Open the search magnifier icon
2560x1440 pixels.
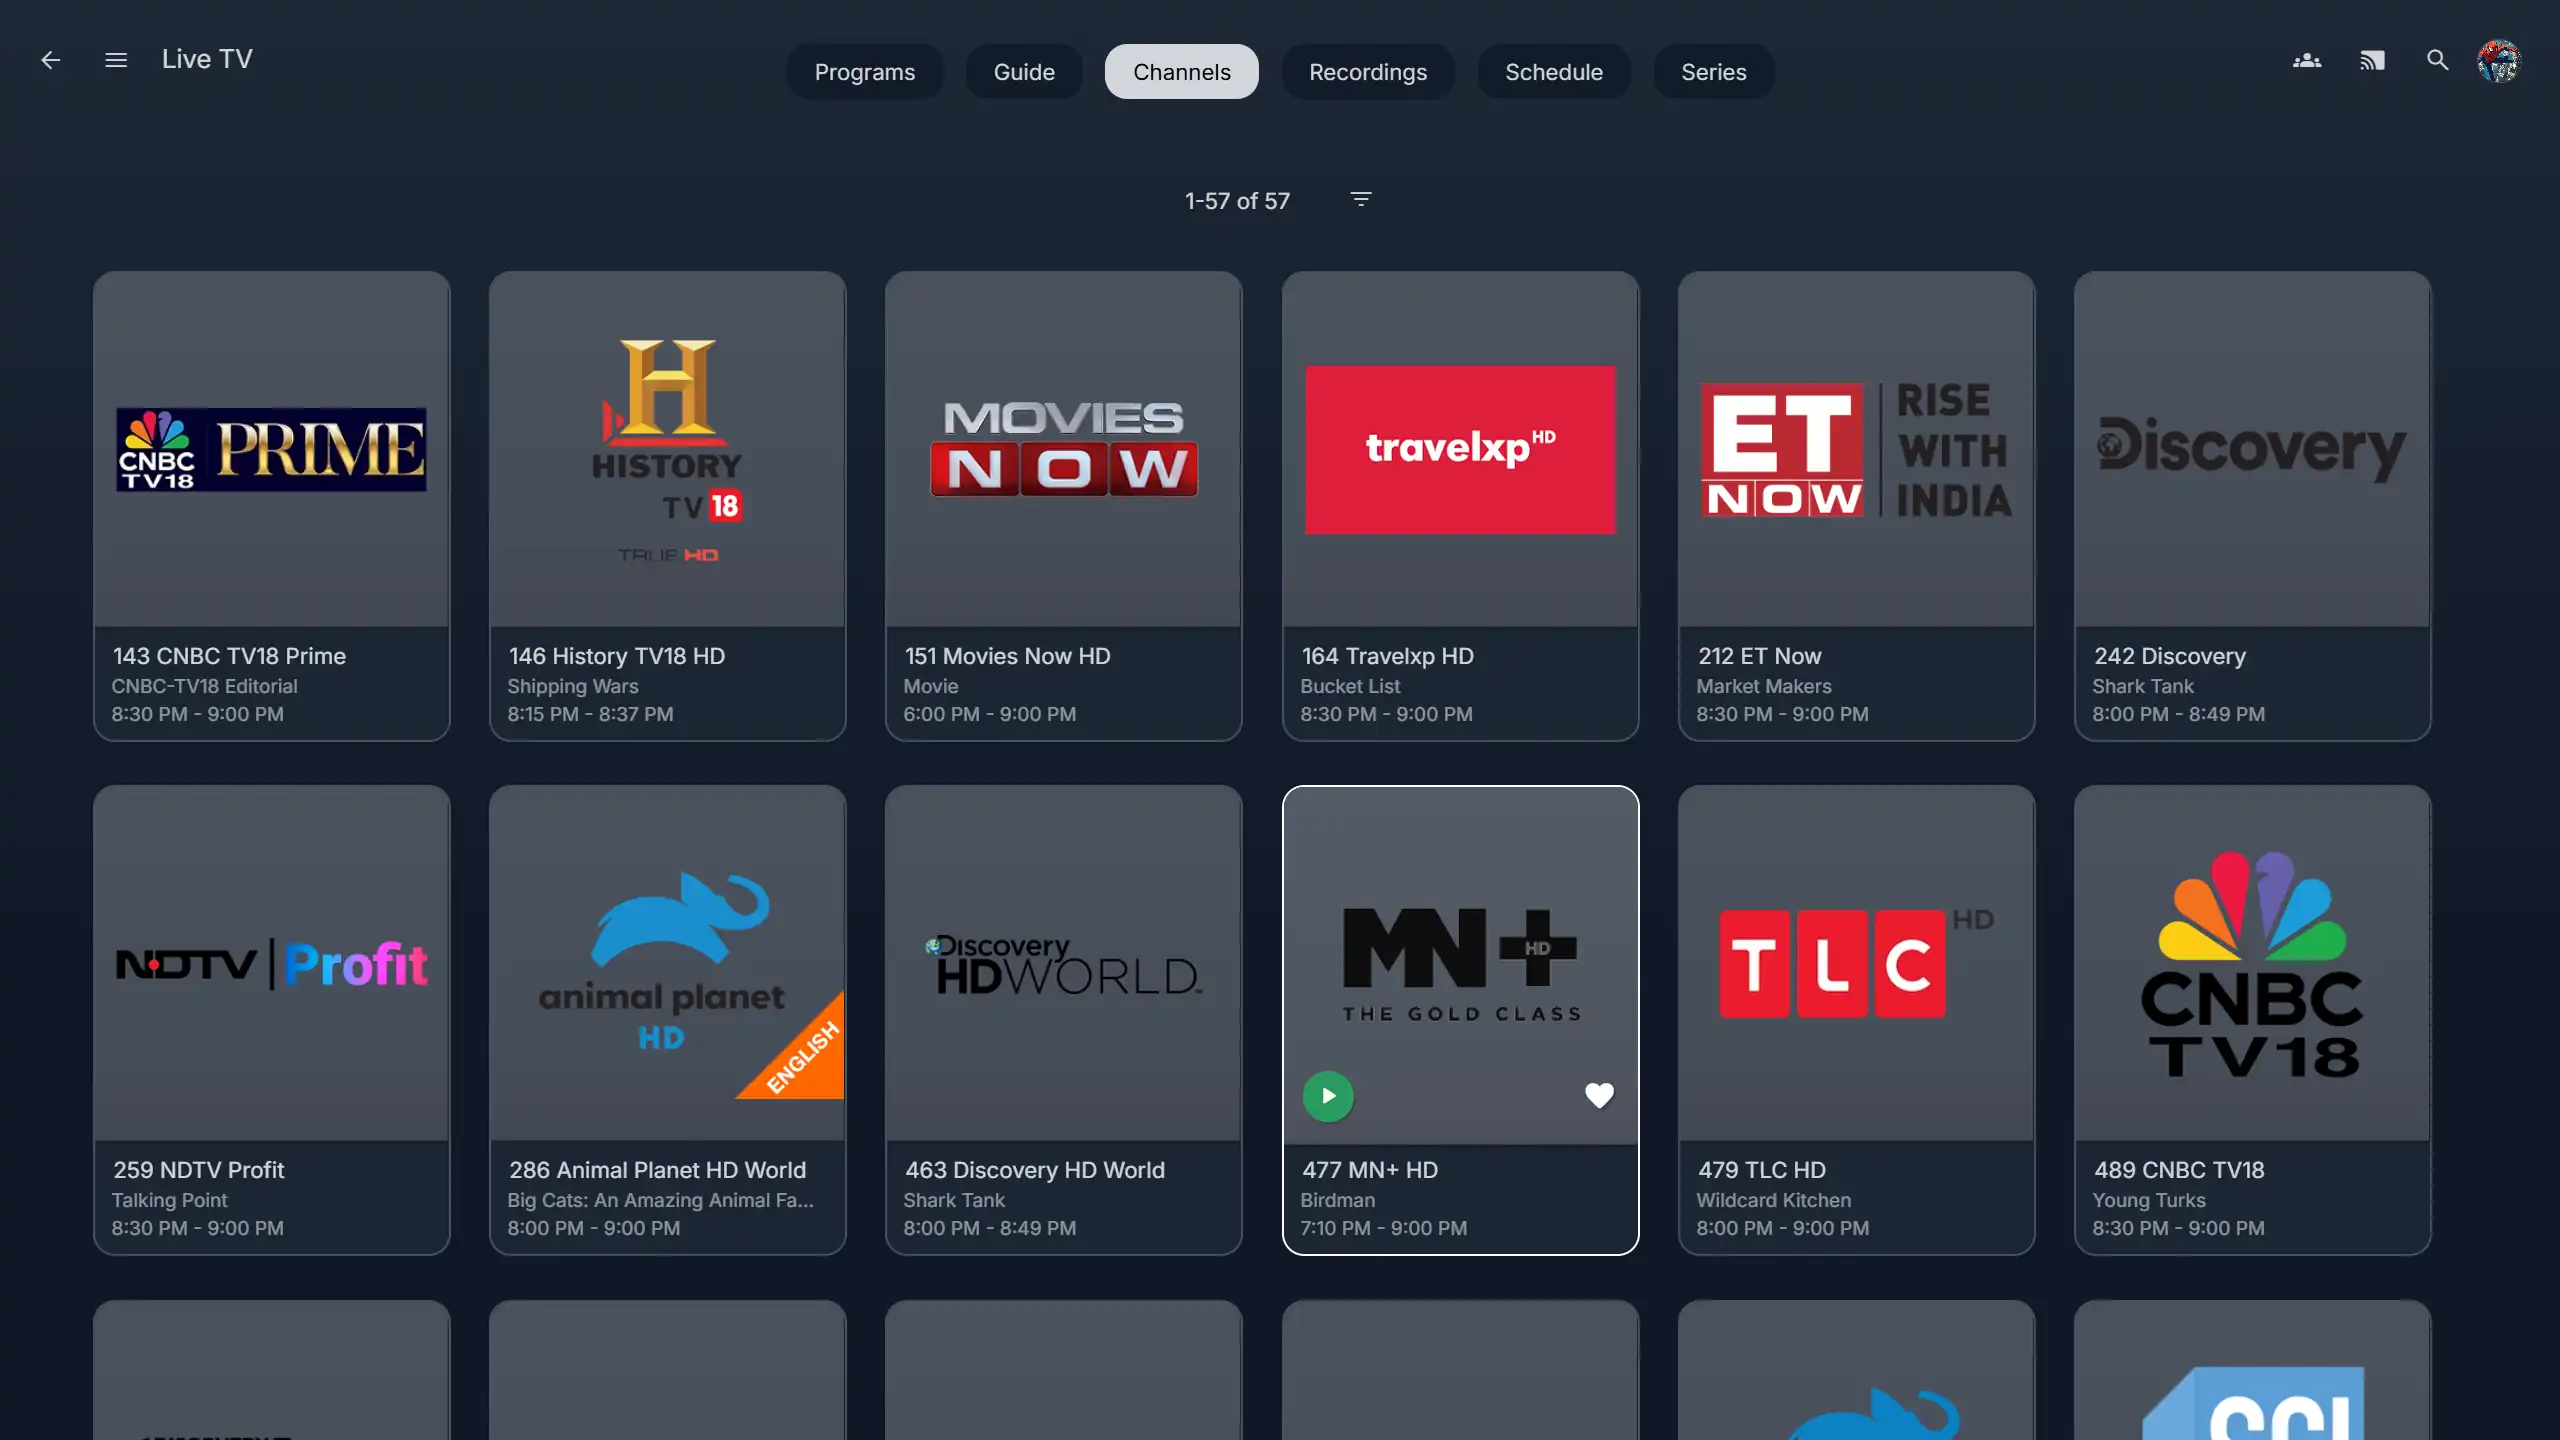[x=2437, y=60]
